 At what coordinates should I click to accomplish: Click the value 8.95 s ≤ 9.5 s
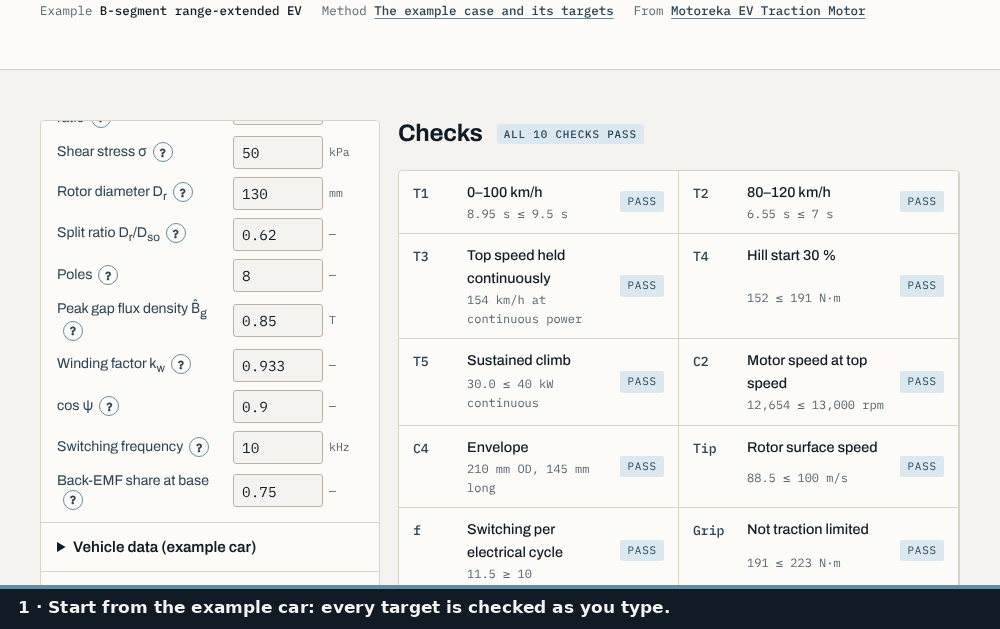[517, 214]
